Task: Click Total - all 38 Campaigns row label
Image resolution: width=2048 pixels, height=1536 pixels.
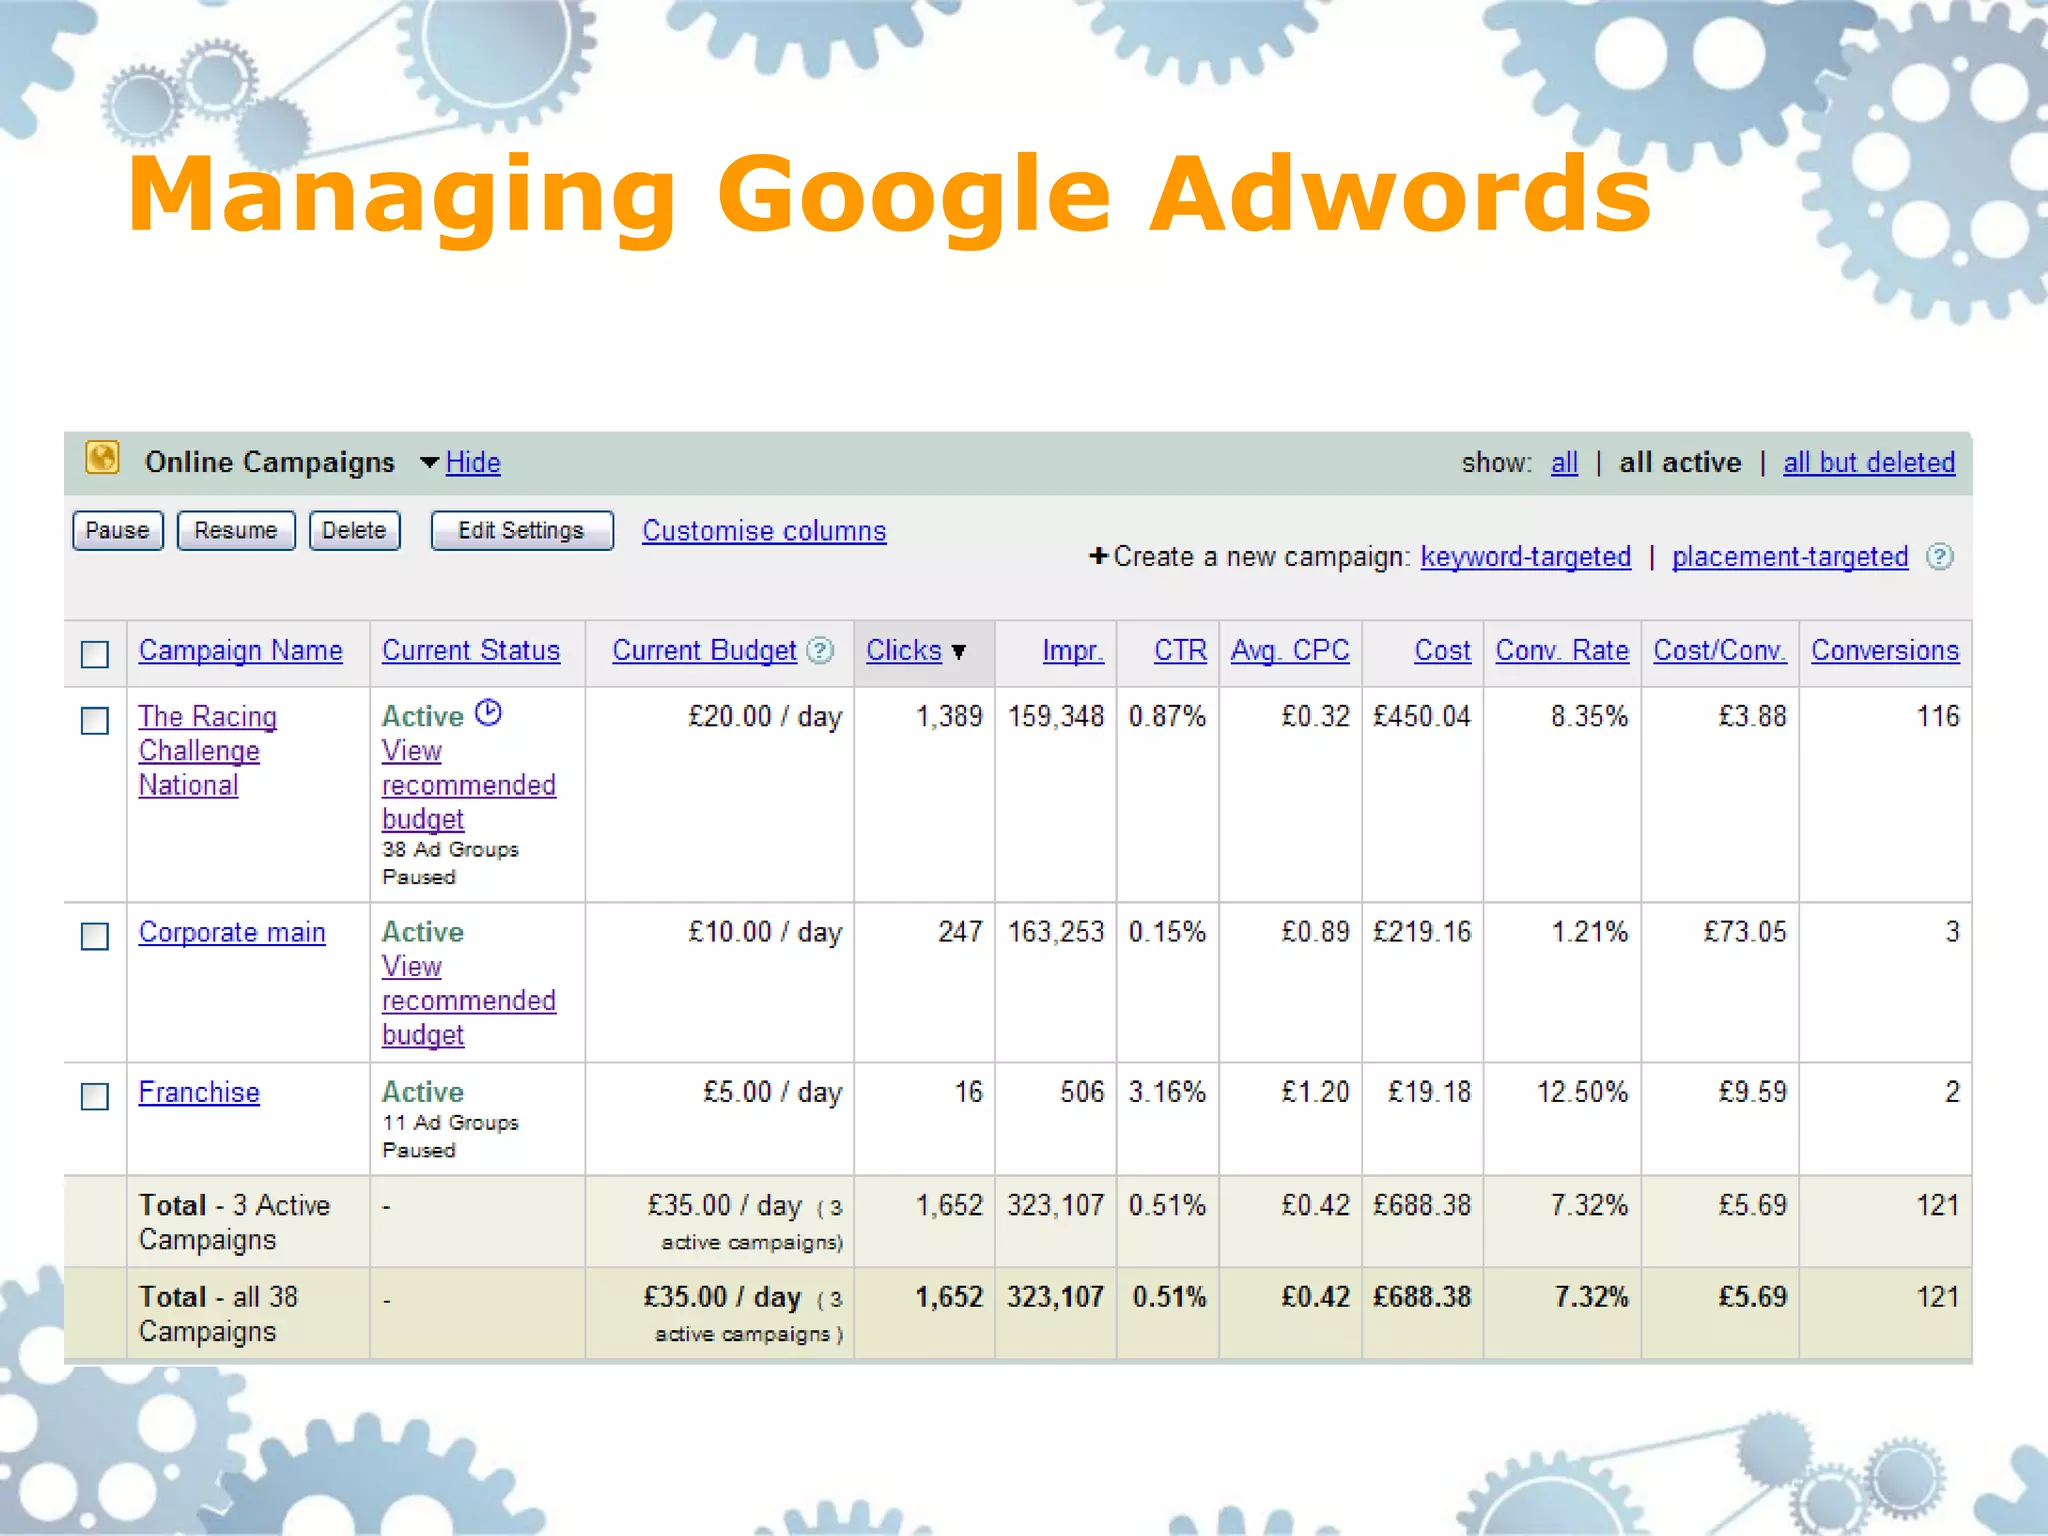Action: (218, 1314)
